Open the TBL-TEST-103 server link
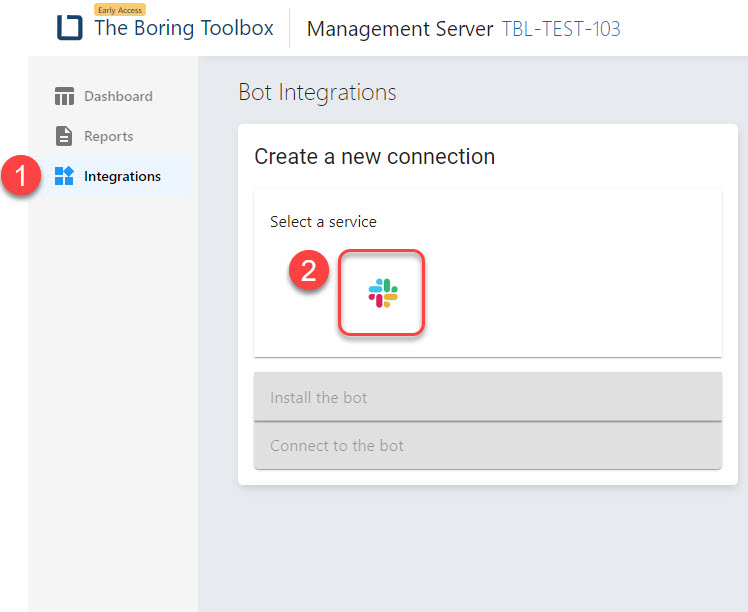Viewport: 748px width, 612px height. tap(561, 29)
